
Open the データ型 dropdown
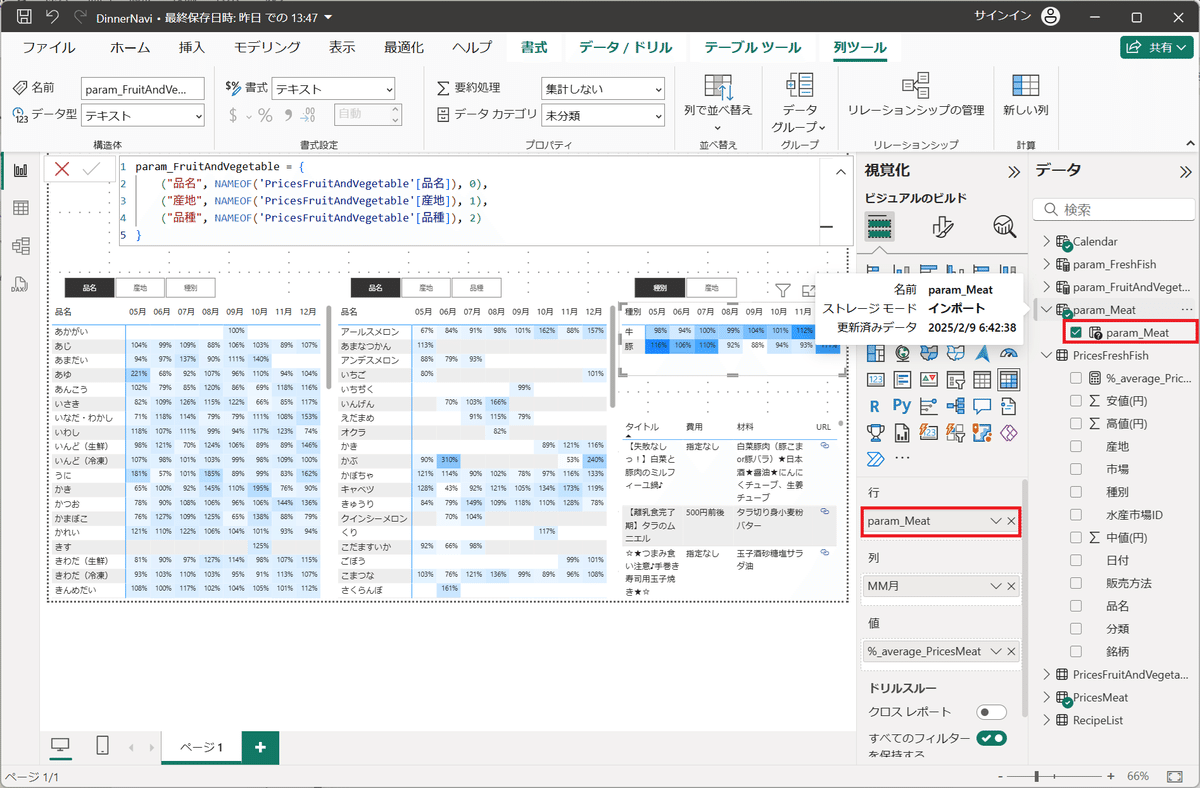click(x=143, y=116)
